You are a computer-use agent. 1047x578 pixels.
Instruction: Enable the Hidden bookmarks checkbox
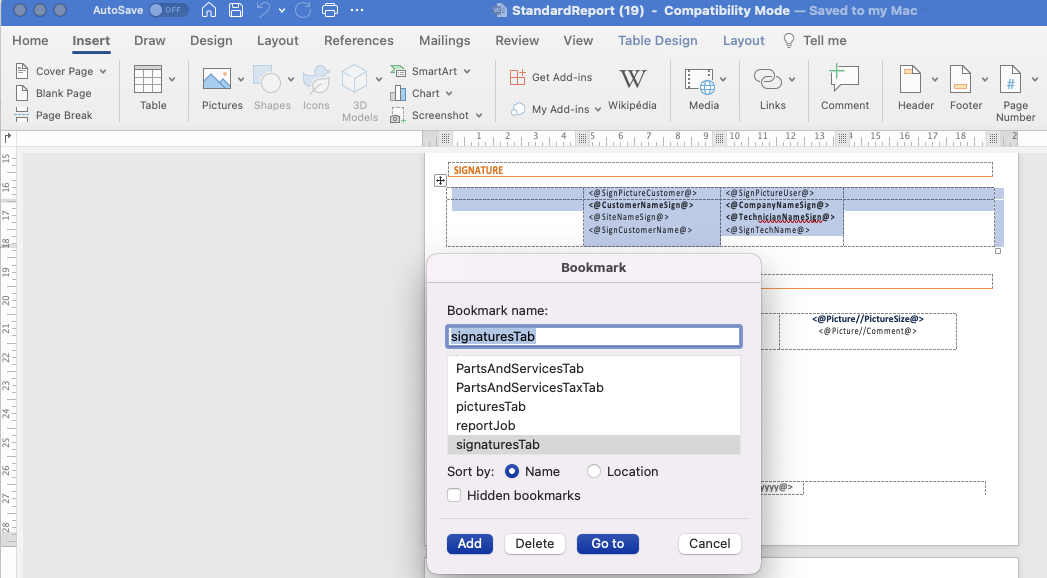tap(454, 495)
